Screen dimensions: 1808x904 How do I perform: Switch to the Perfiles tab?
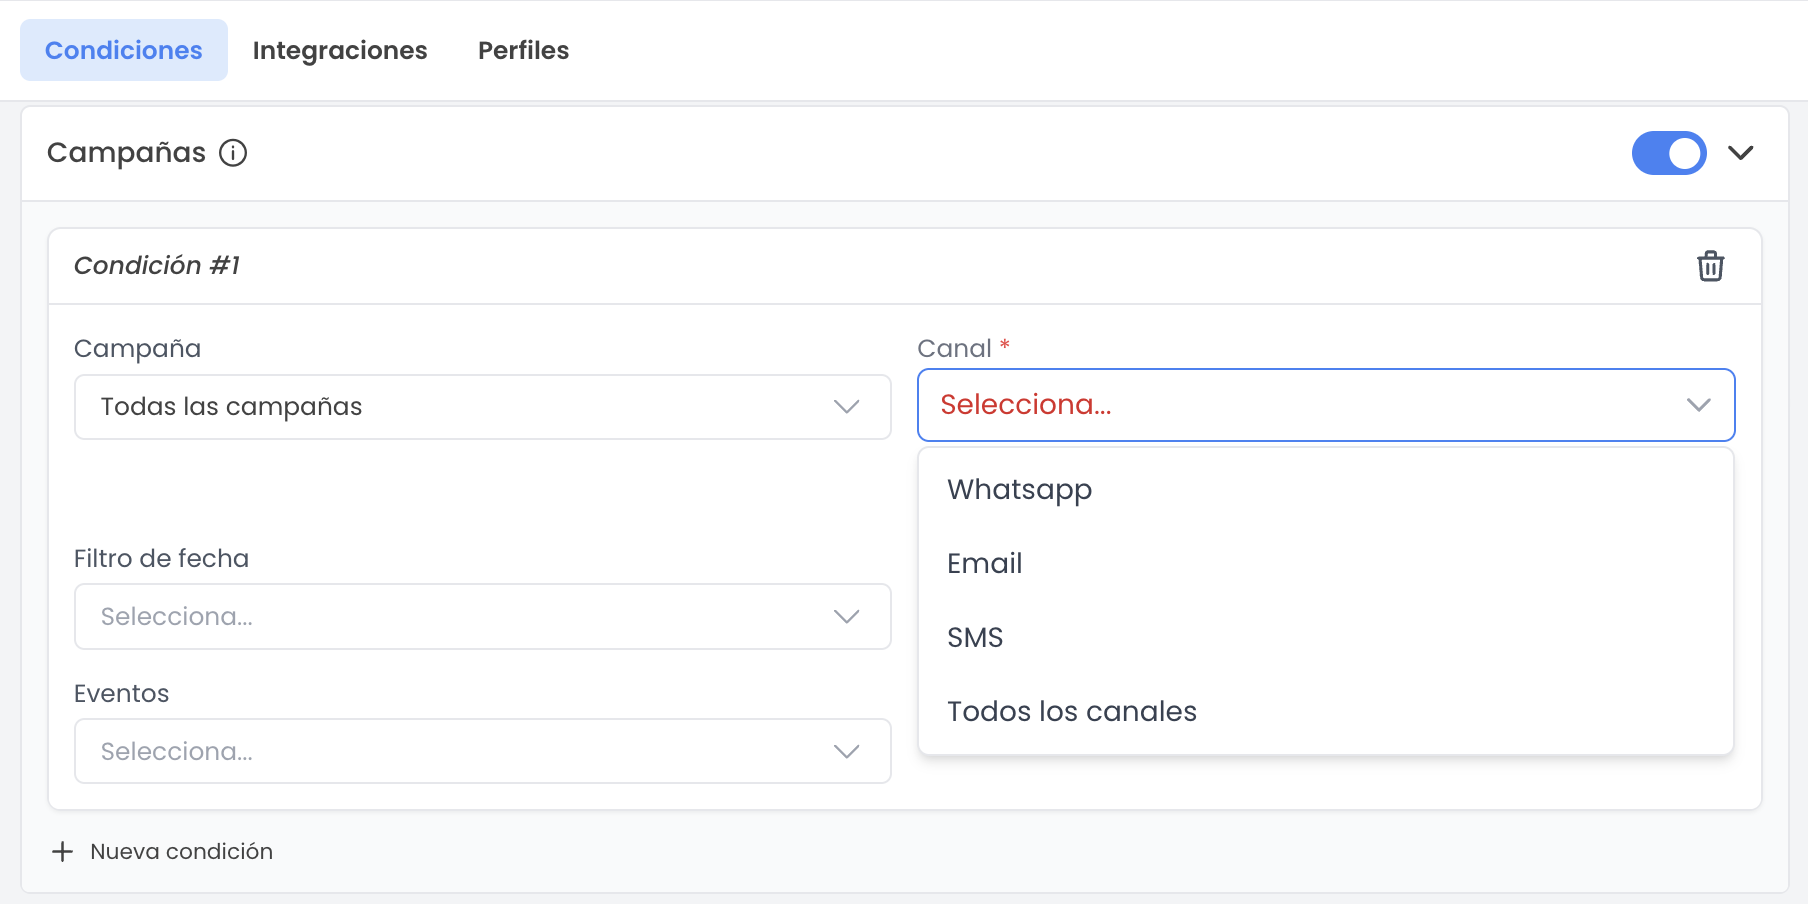tap(523, 50)
